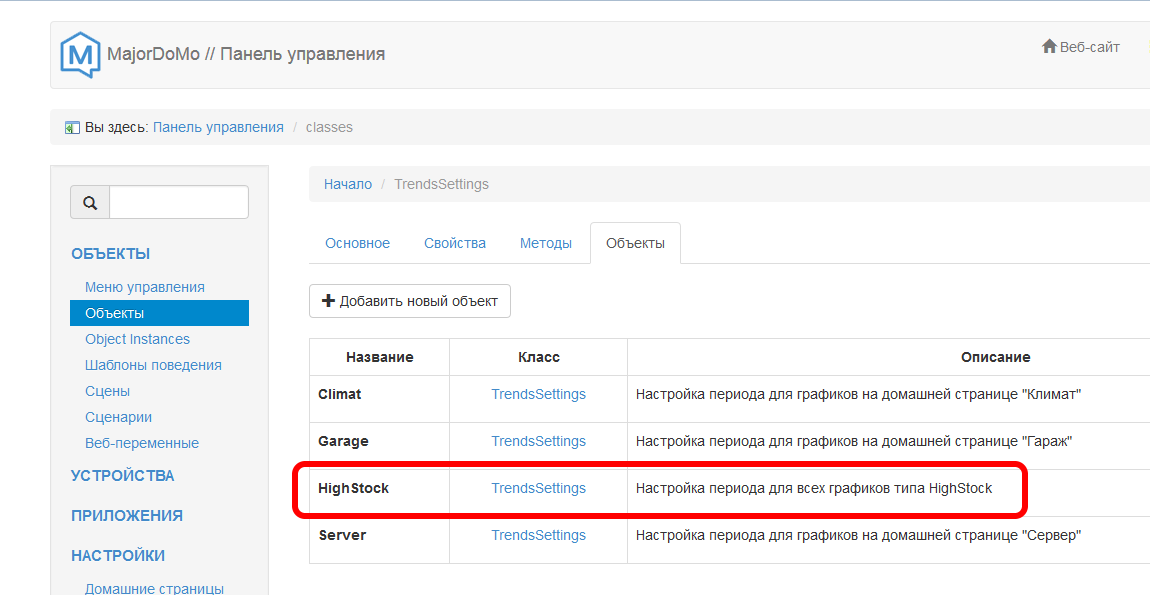This screenshot has height=595, width=1150.
Task: Click MajorDoMo // Панель управления title
Action: (x=246, y=54)
